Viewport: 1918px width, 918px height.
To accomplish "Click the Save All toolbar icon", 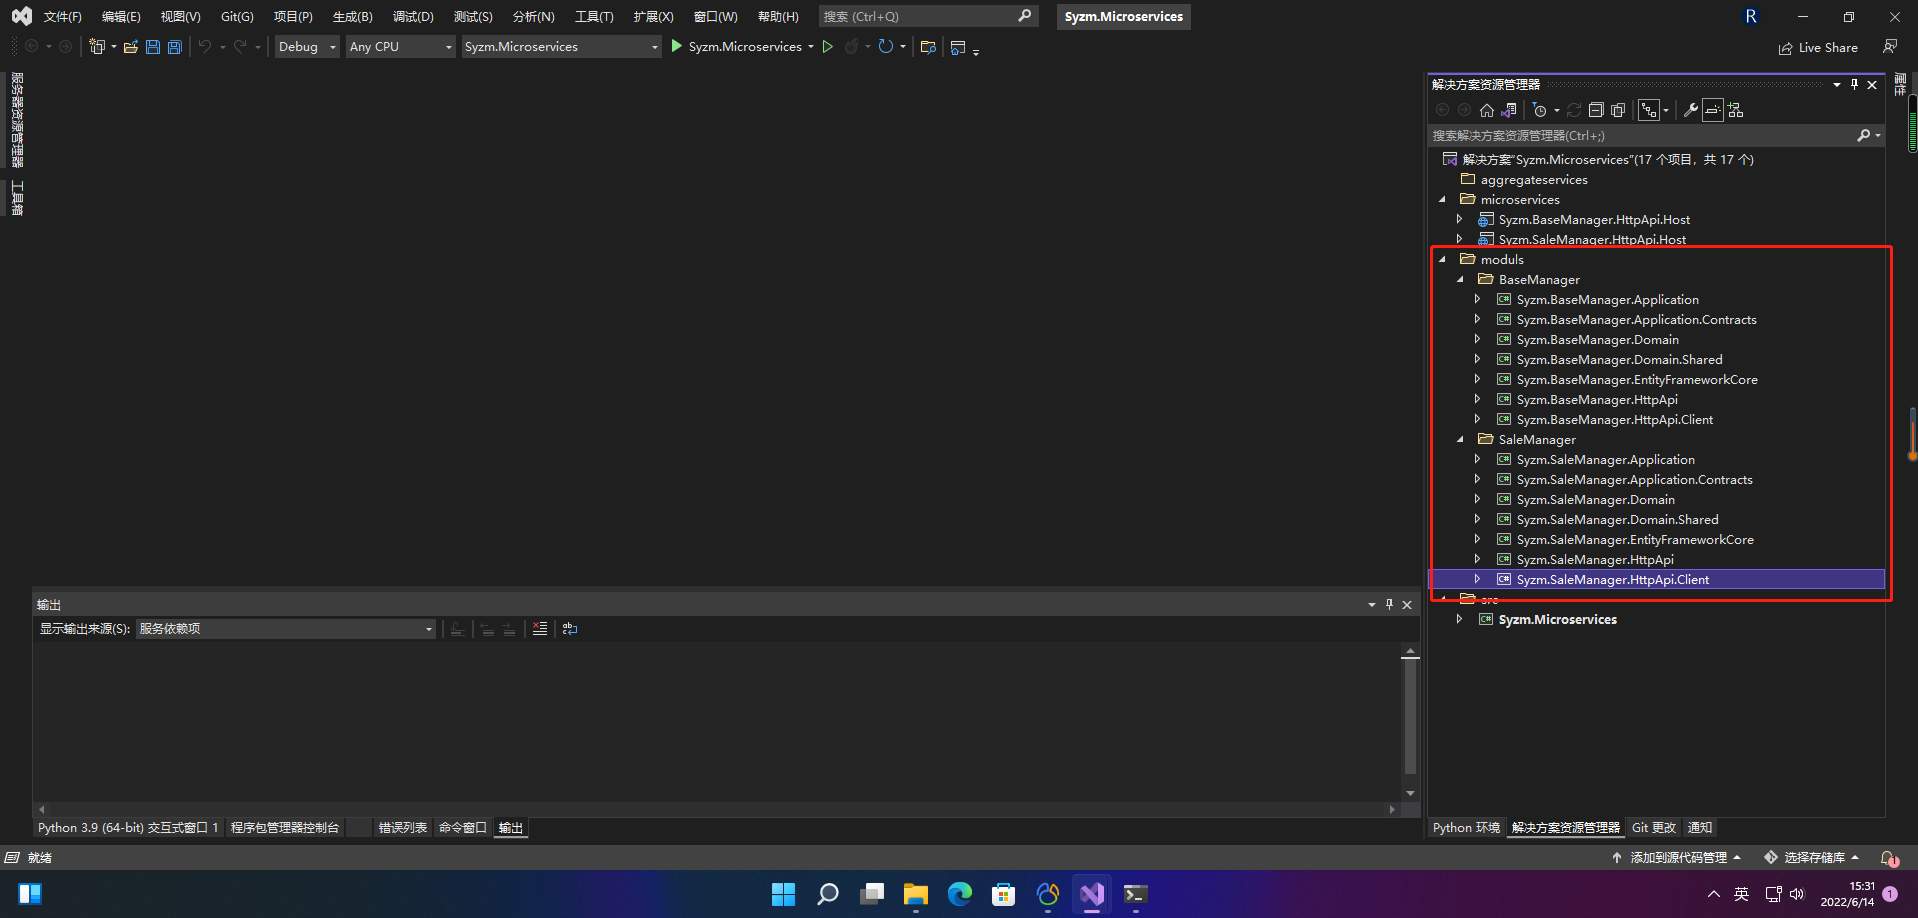I will (174, 47).
